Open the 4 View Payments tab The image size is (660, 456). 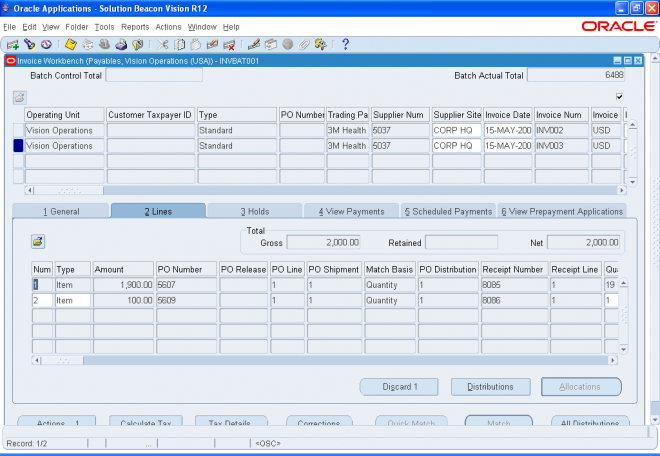[x=351, y=211]
